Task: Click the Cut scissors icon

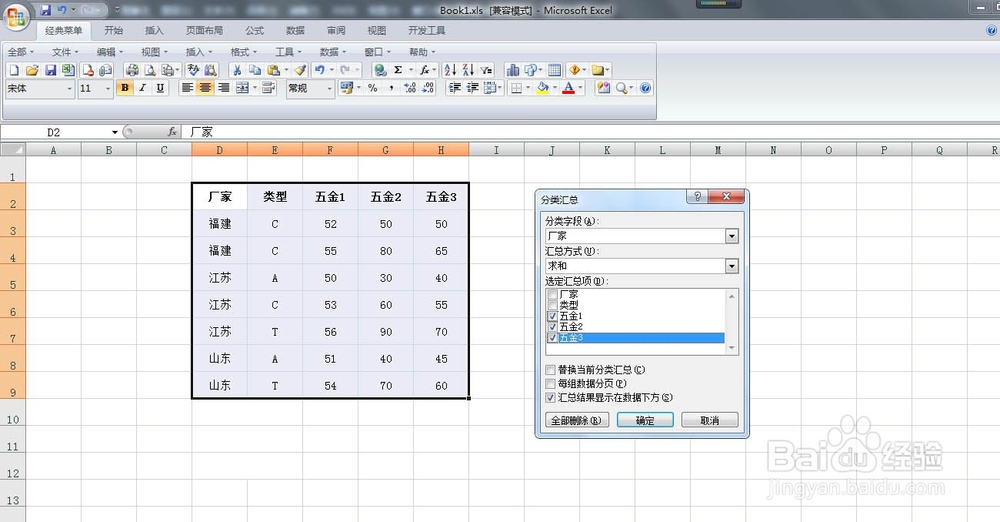Action: [x=237, y=70]
